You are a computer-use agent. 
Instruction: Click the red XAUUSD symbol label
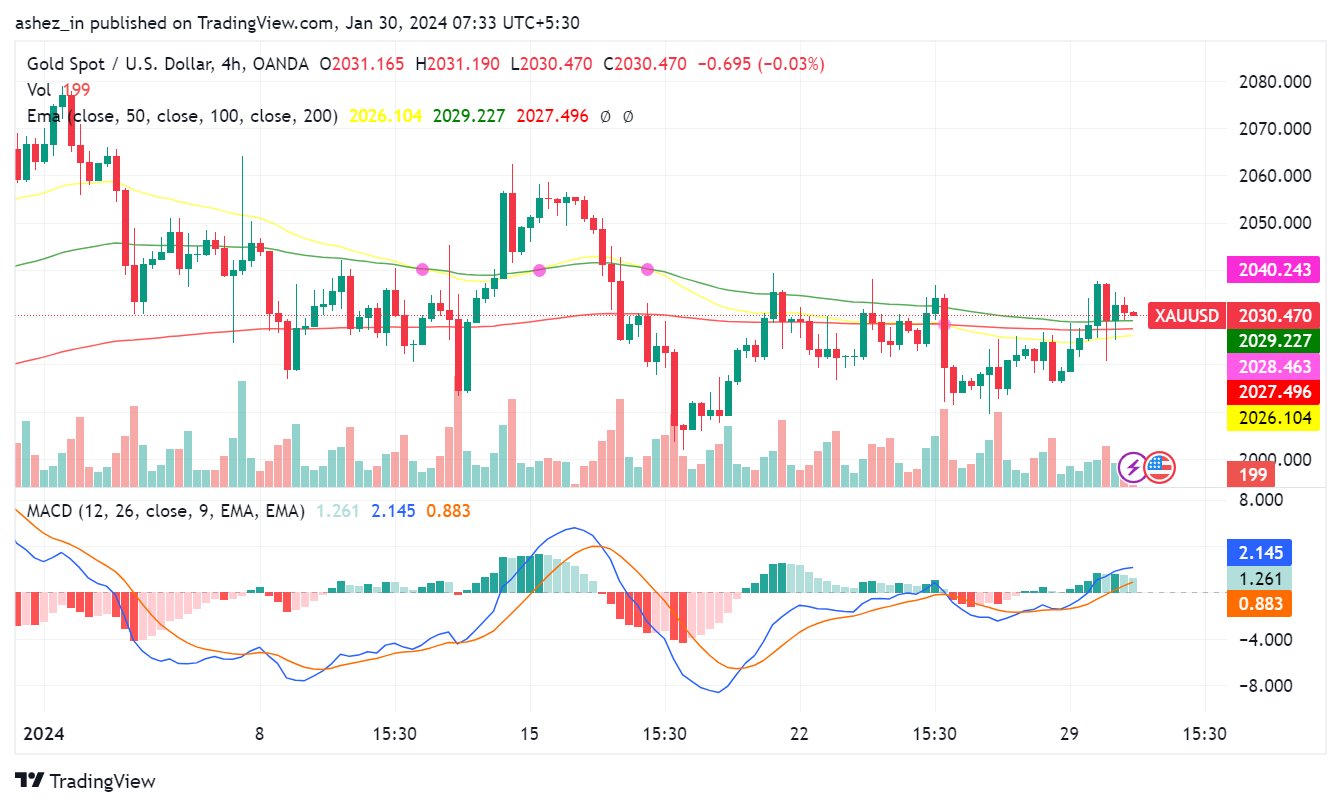click(x=1187, y=317)
